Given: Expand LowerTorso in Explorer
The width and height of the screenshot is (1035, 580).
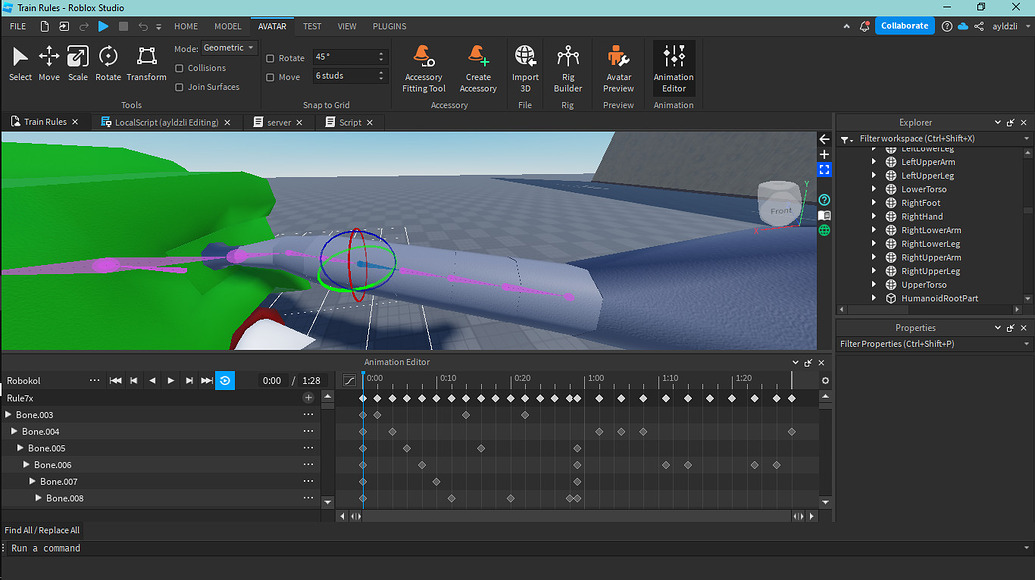Looking at the screenshot, I should tap(874, 189).
